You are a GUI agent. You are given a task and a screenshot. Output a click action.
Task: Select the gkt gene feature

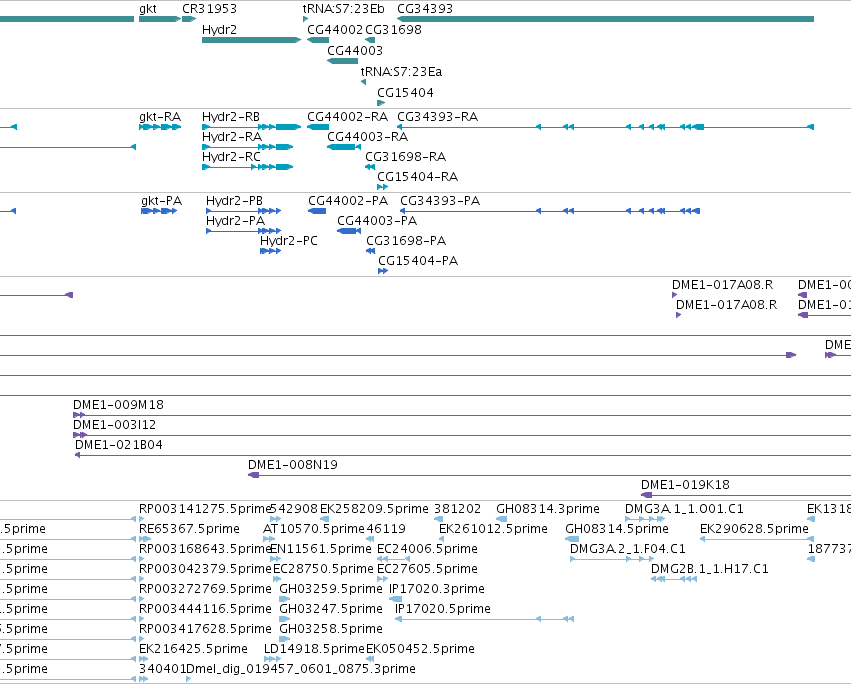click(160, 19)
